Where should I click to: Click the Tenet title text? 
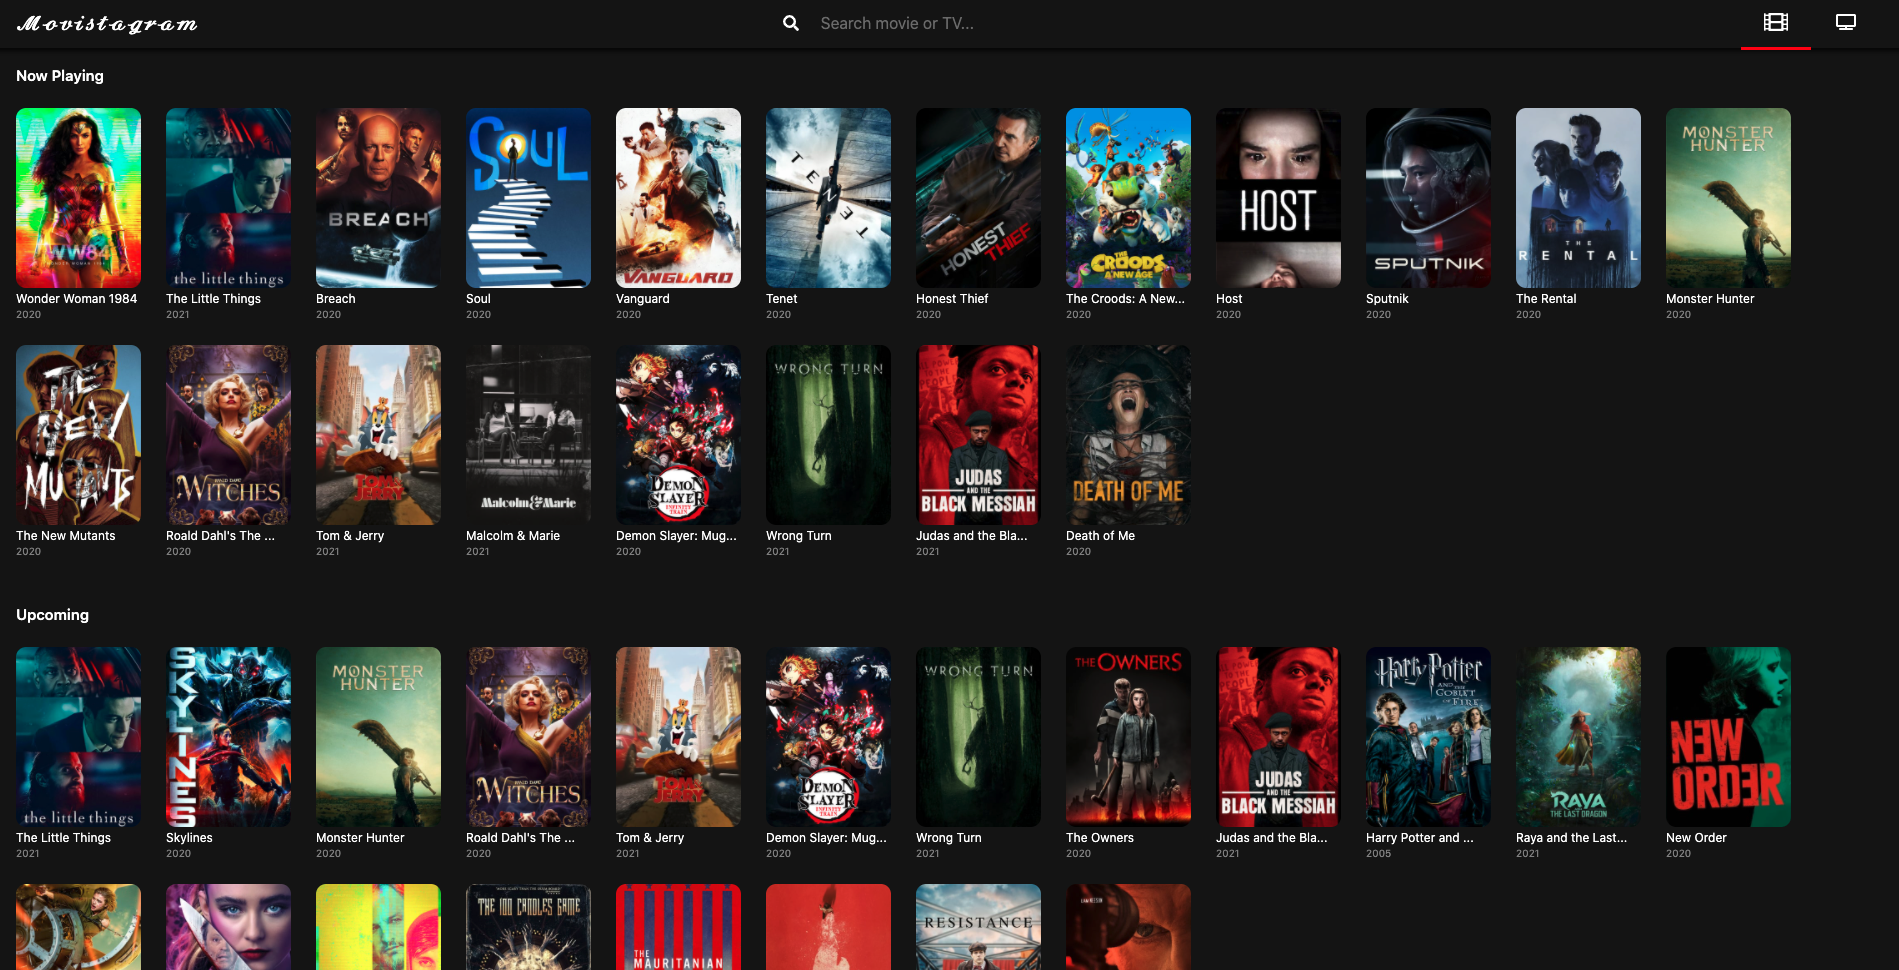pyautogui.click(x=781, y=299)
